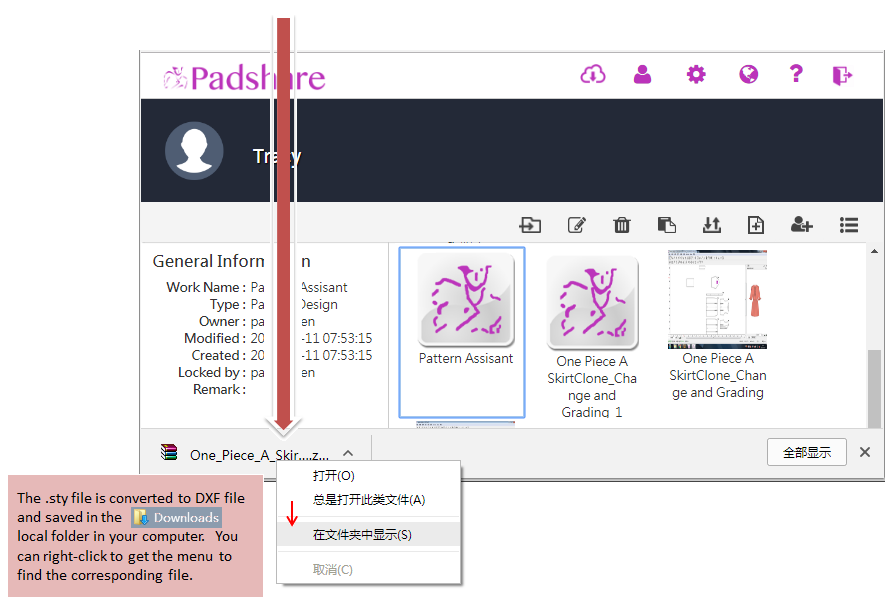894x607 pixels.
Task: Click the upload/download arrows toolbar icon
Action: pyautogui.click(x=712, y=225)
